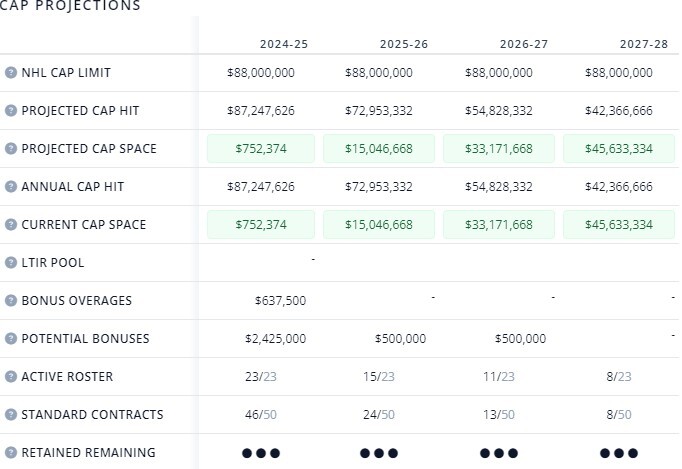The height and width of the screenshot is (469, 682).
Task: Click active roster 11/23 value
Action: [x=499, y=376]
